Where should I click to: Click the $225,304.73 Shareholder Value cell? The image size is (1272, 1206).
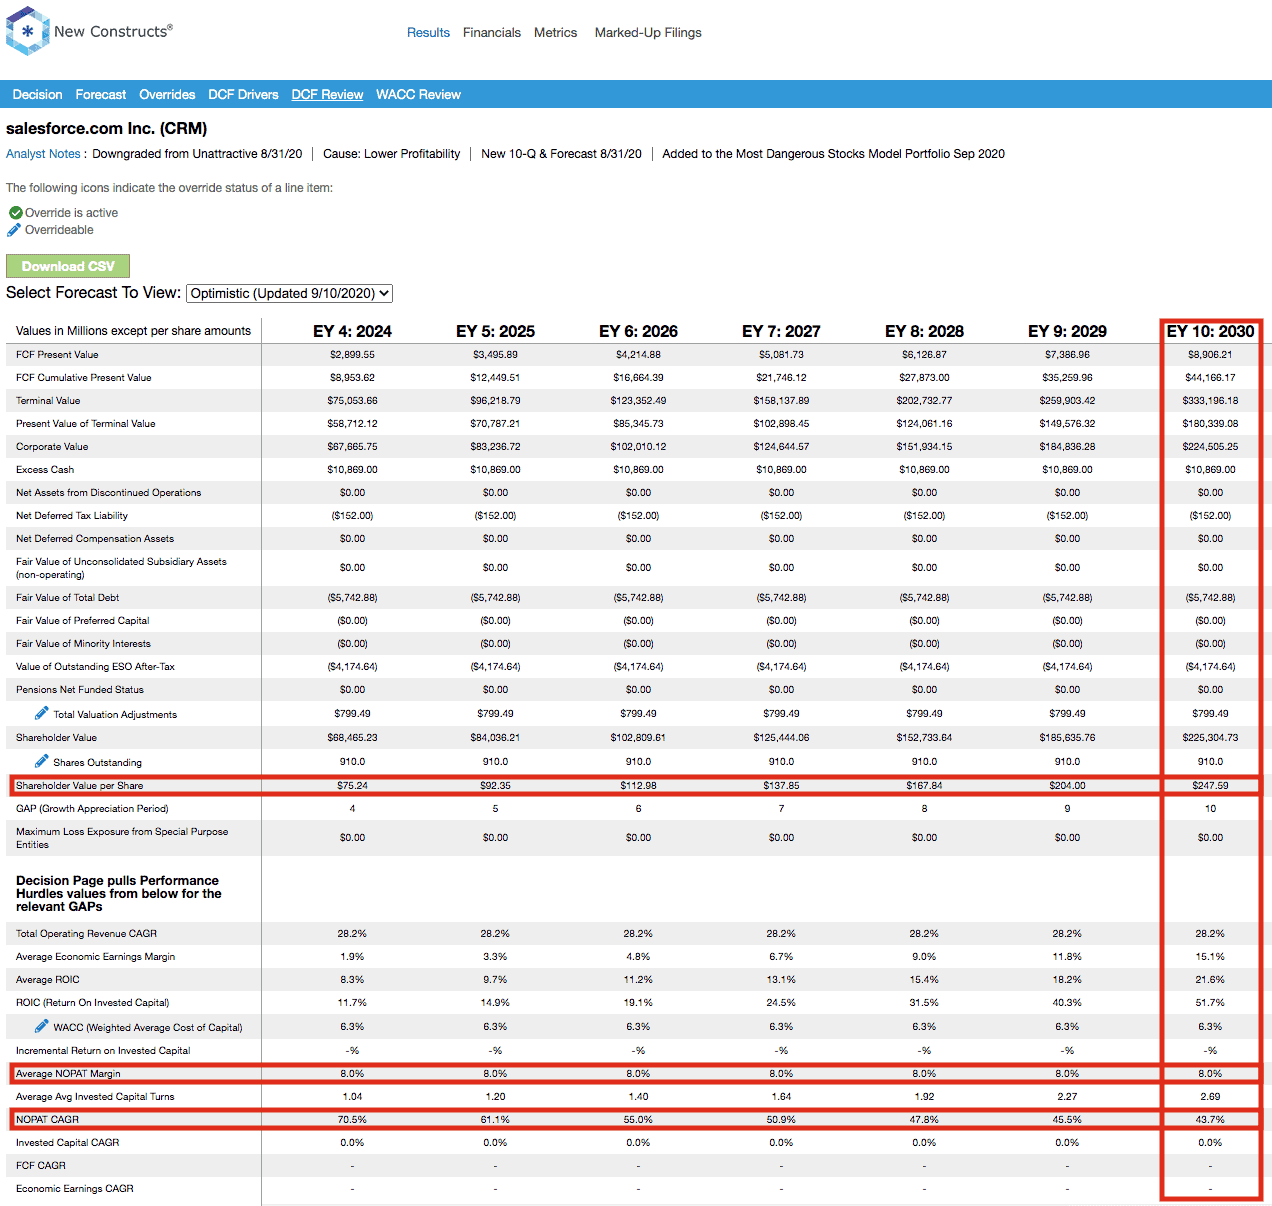tap(1210, 738)
